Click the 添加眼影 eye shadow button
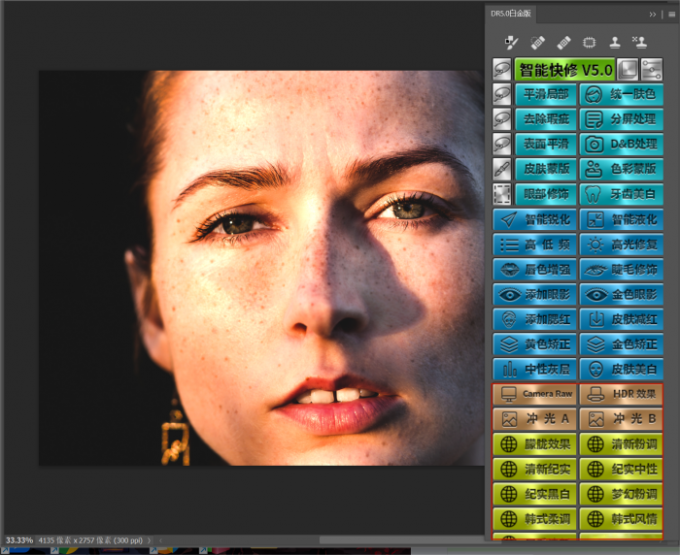 [536, 295]
